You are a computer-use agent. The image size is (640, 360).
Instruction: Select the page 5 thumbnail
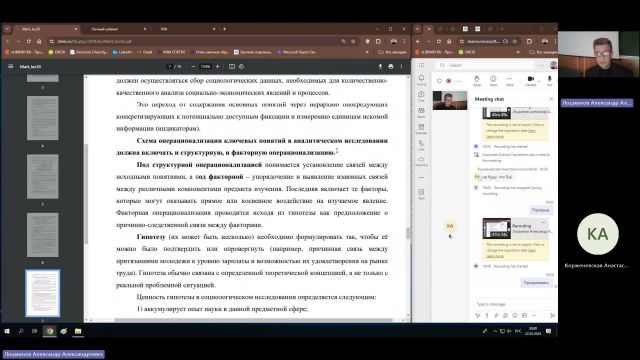[42, 176]
